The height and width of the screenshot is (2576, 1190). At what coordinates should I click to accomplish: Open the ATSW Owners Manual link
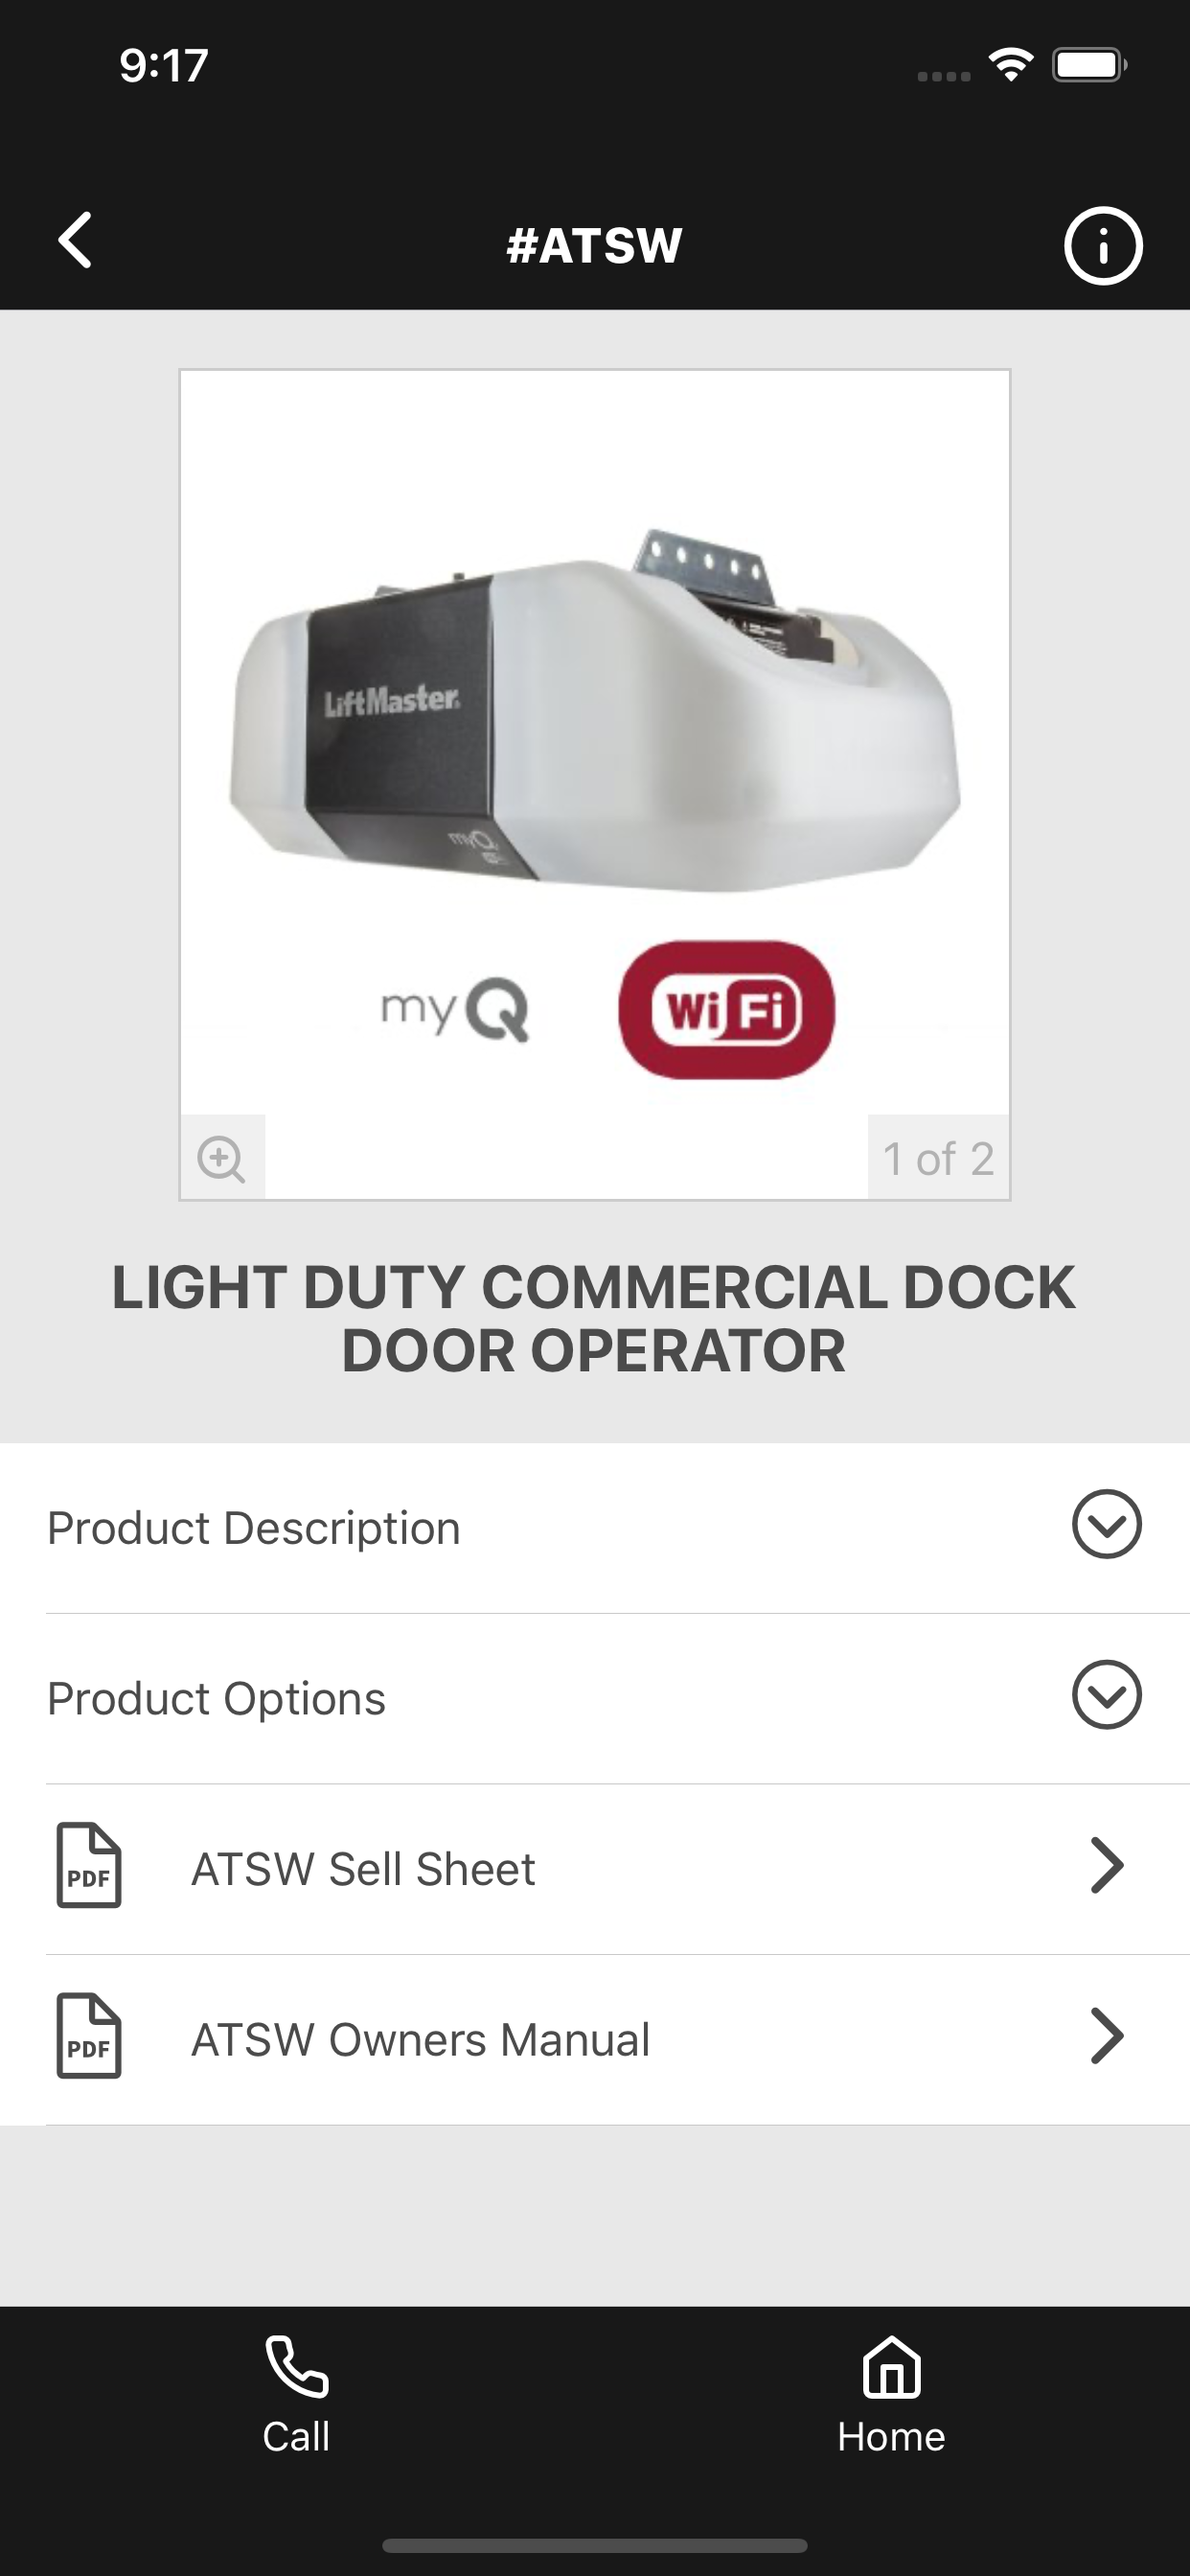point(420,2040)
